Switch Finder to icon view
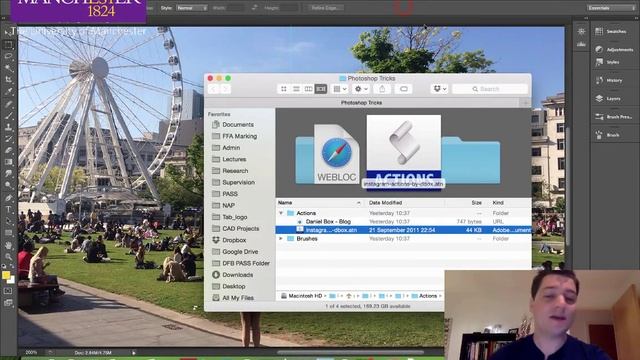The image size is (640, 360). tap(284, 89)
